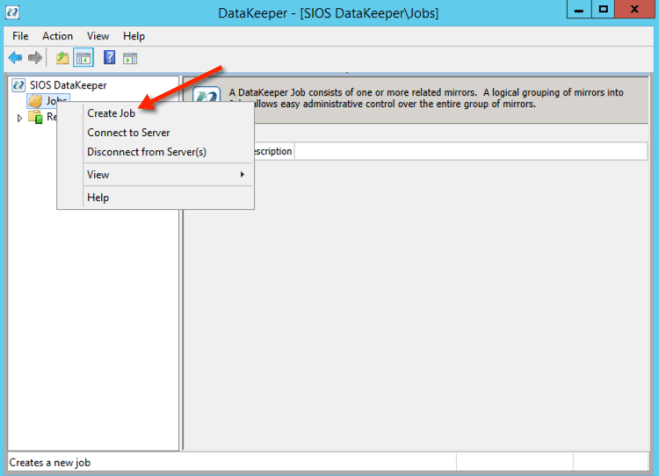The width and height of the screenshot is (659, 476).
Task: Select SIOS DataKeeper root tree node
Action: click(x=67, y=85)
